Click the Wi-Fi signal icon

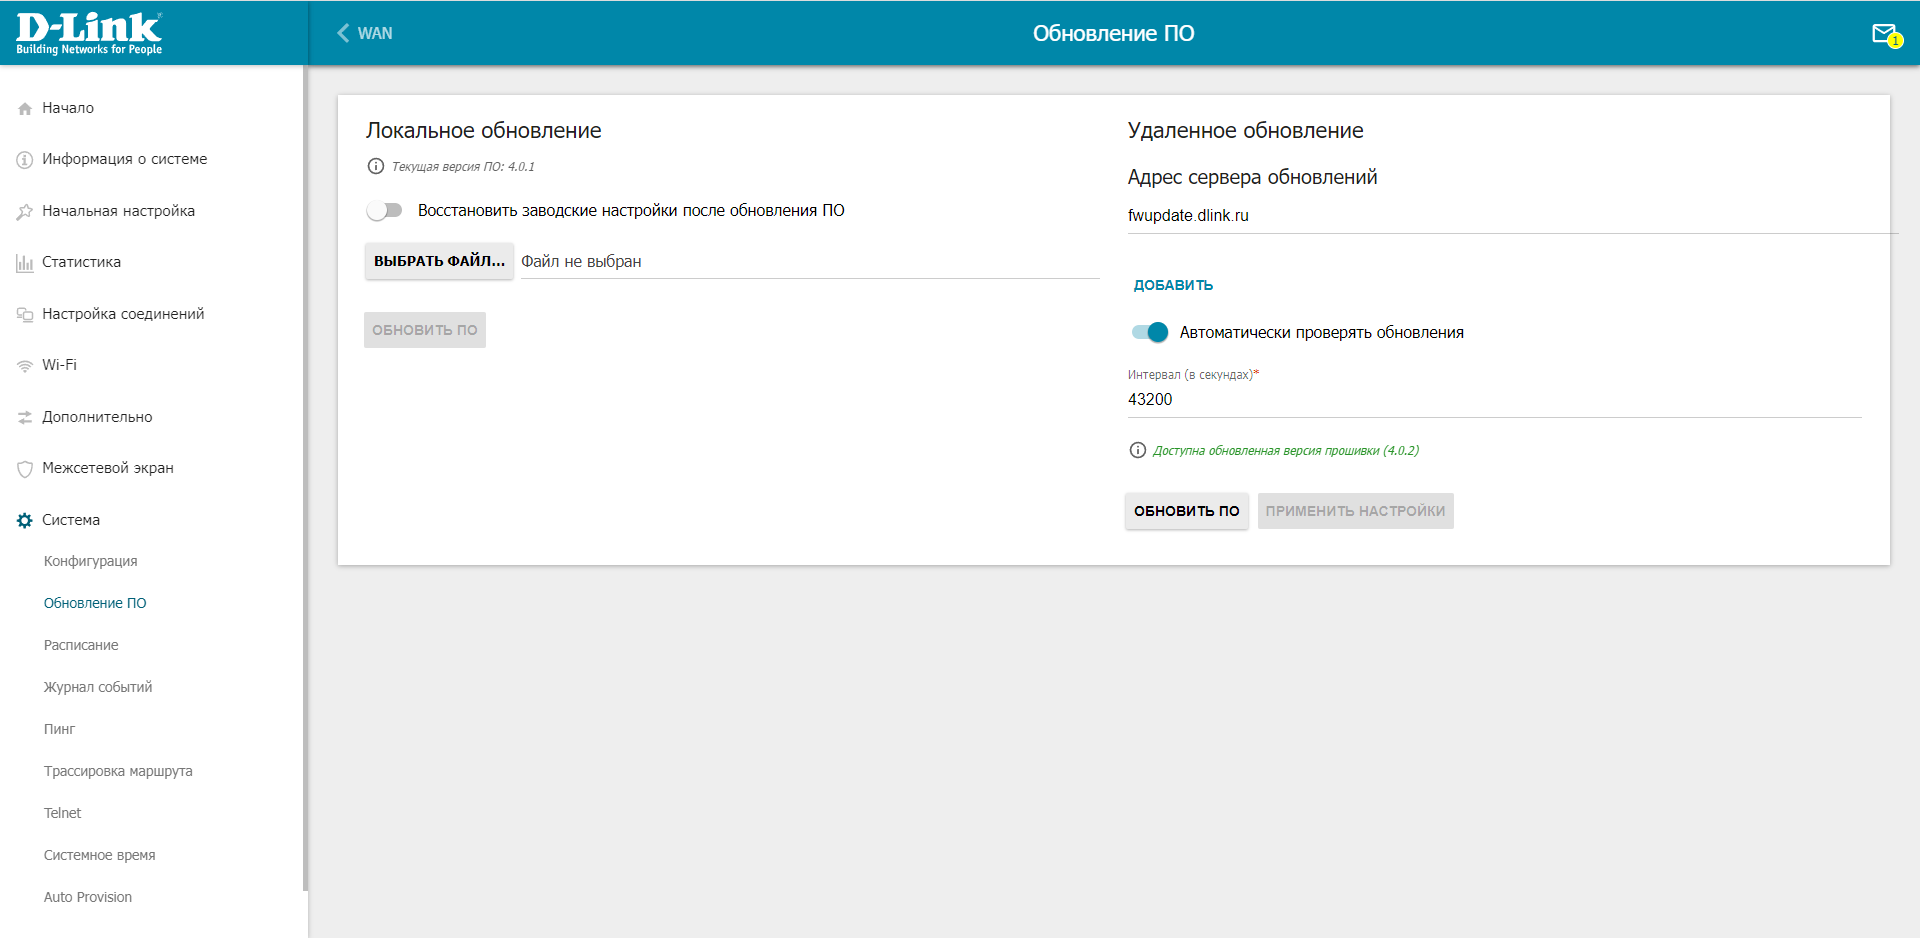(x=25, y=366)
